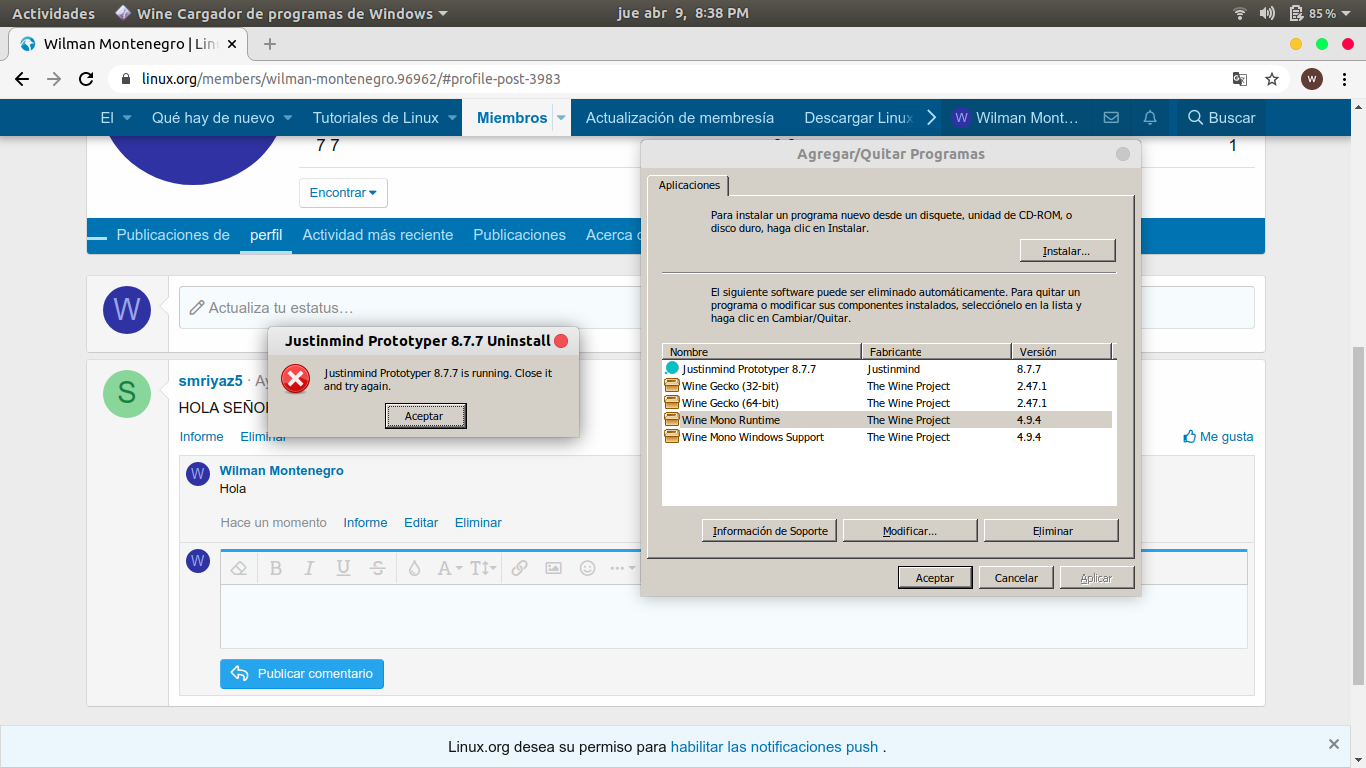Open Chrome three-dot menu
The image size is (1366, 768).
(1345, 79)
